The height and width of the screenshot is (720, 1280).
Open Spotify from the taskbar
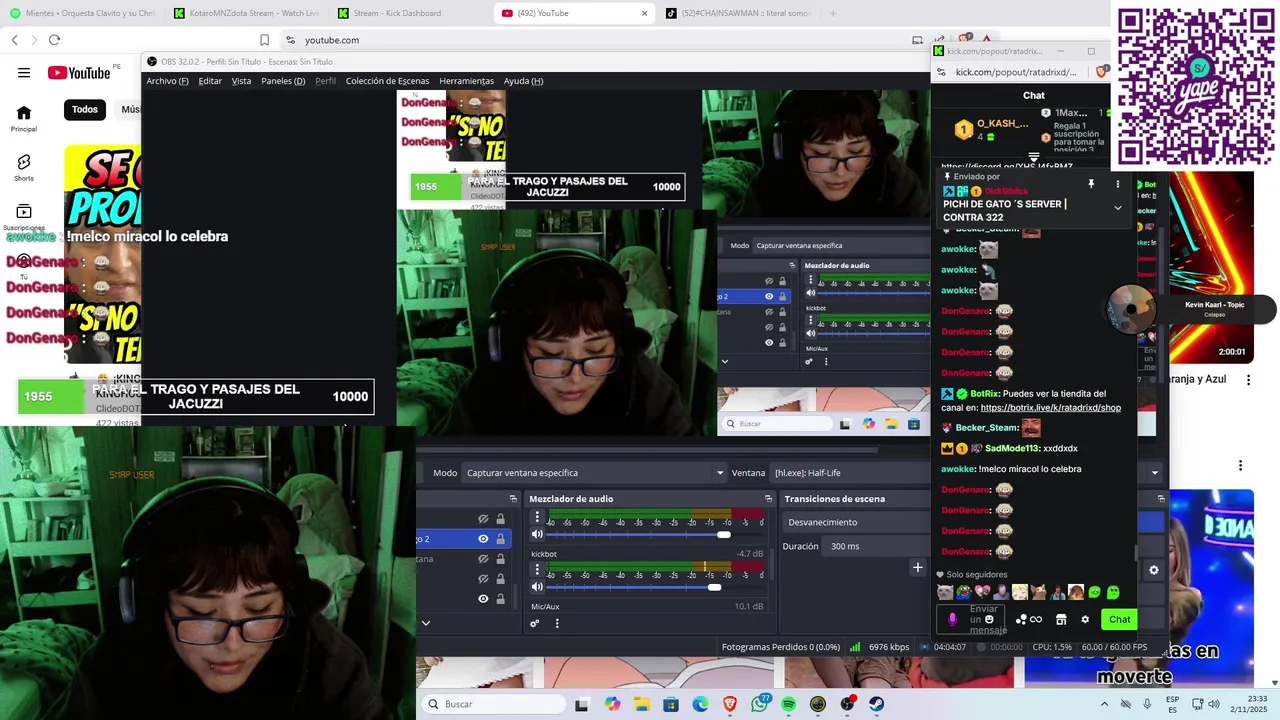(789, 704)
